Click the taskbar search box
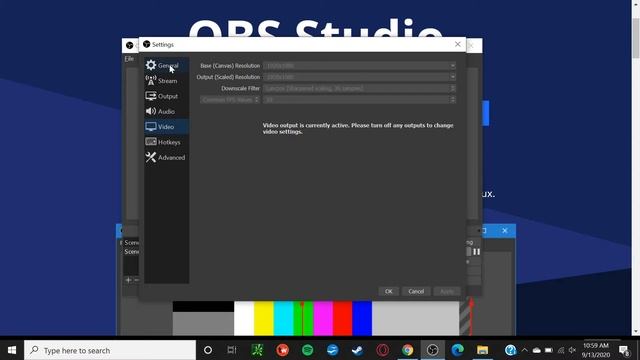Screen dimensions: 640x360 [110, 350]
